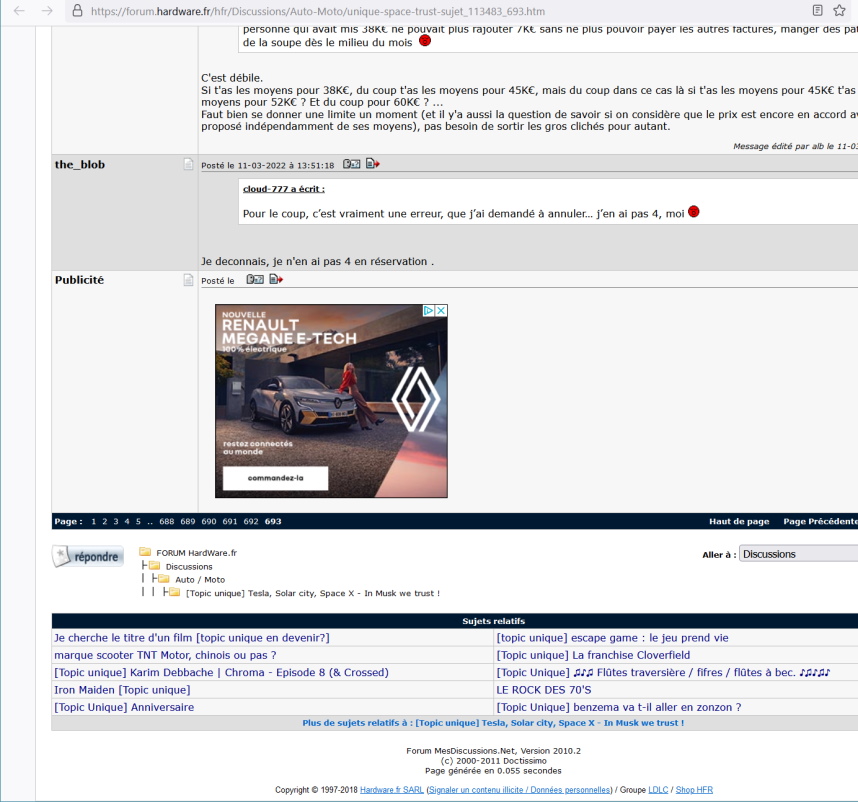Open La franchise Cloverfield topic
This screenshot has height=802, width=858.
pos(593,655)
